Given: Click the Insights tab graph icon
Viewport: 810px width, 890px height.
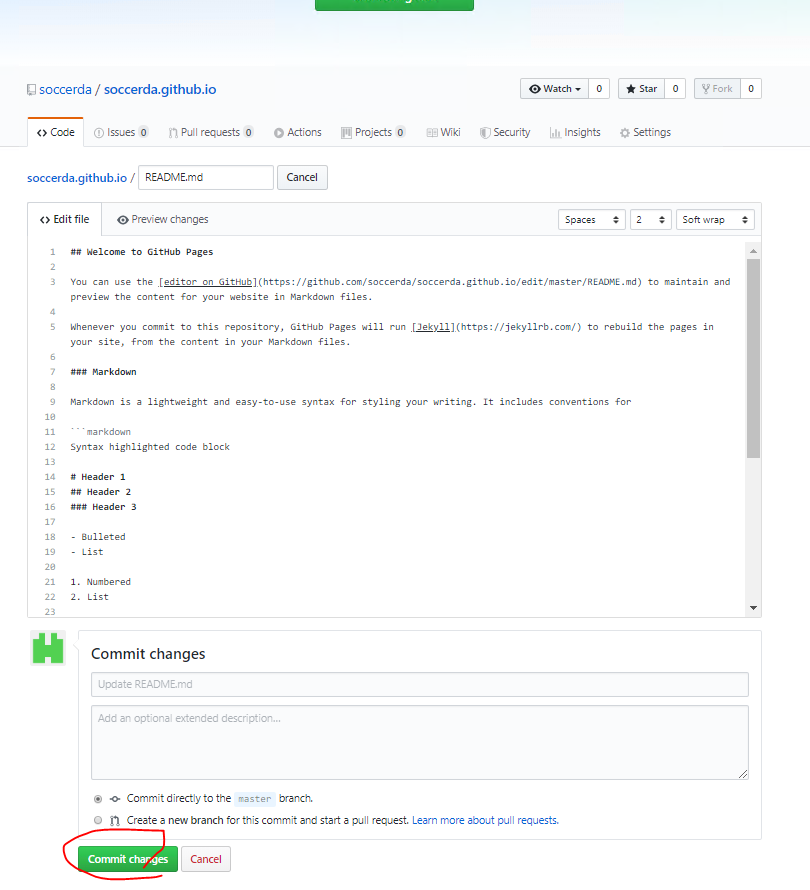Looking at the screenshot, I should [x=555, y=133].
